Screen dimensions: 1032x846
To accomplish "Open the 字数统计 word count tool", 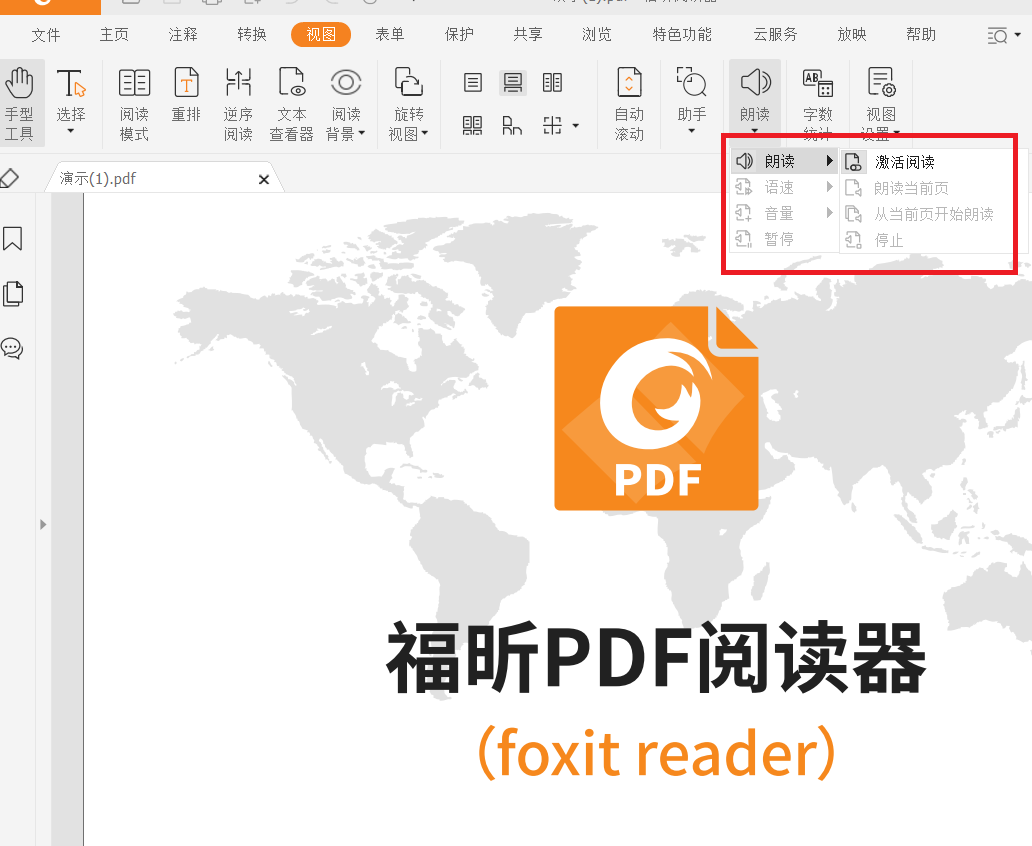I will (817, 100).
